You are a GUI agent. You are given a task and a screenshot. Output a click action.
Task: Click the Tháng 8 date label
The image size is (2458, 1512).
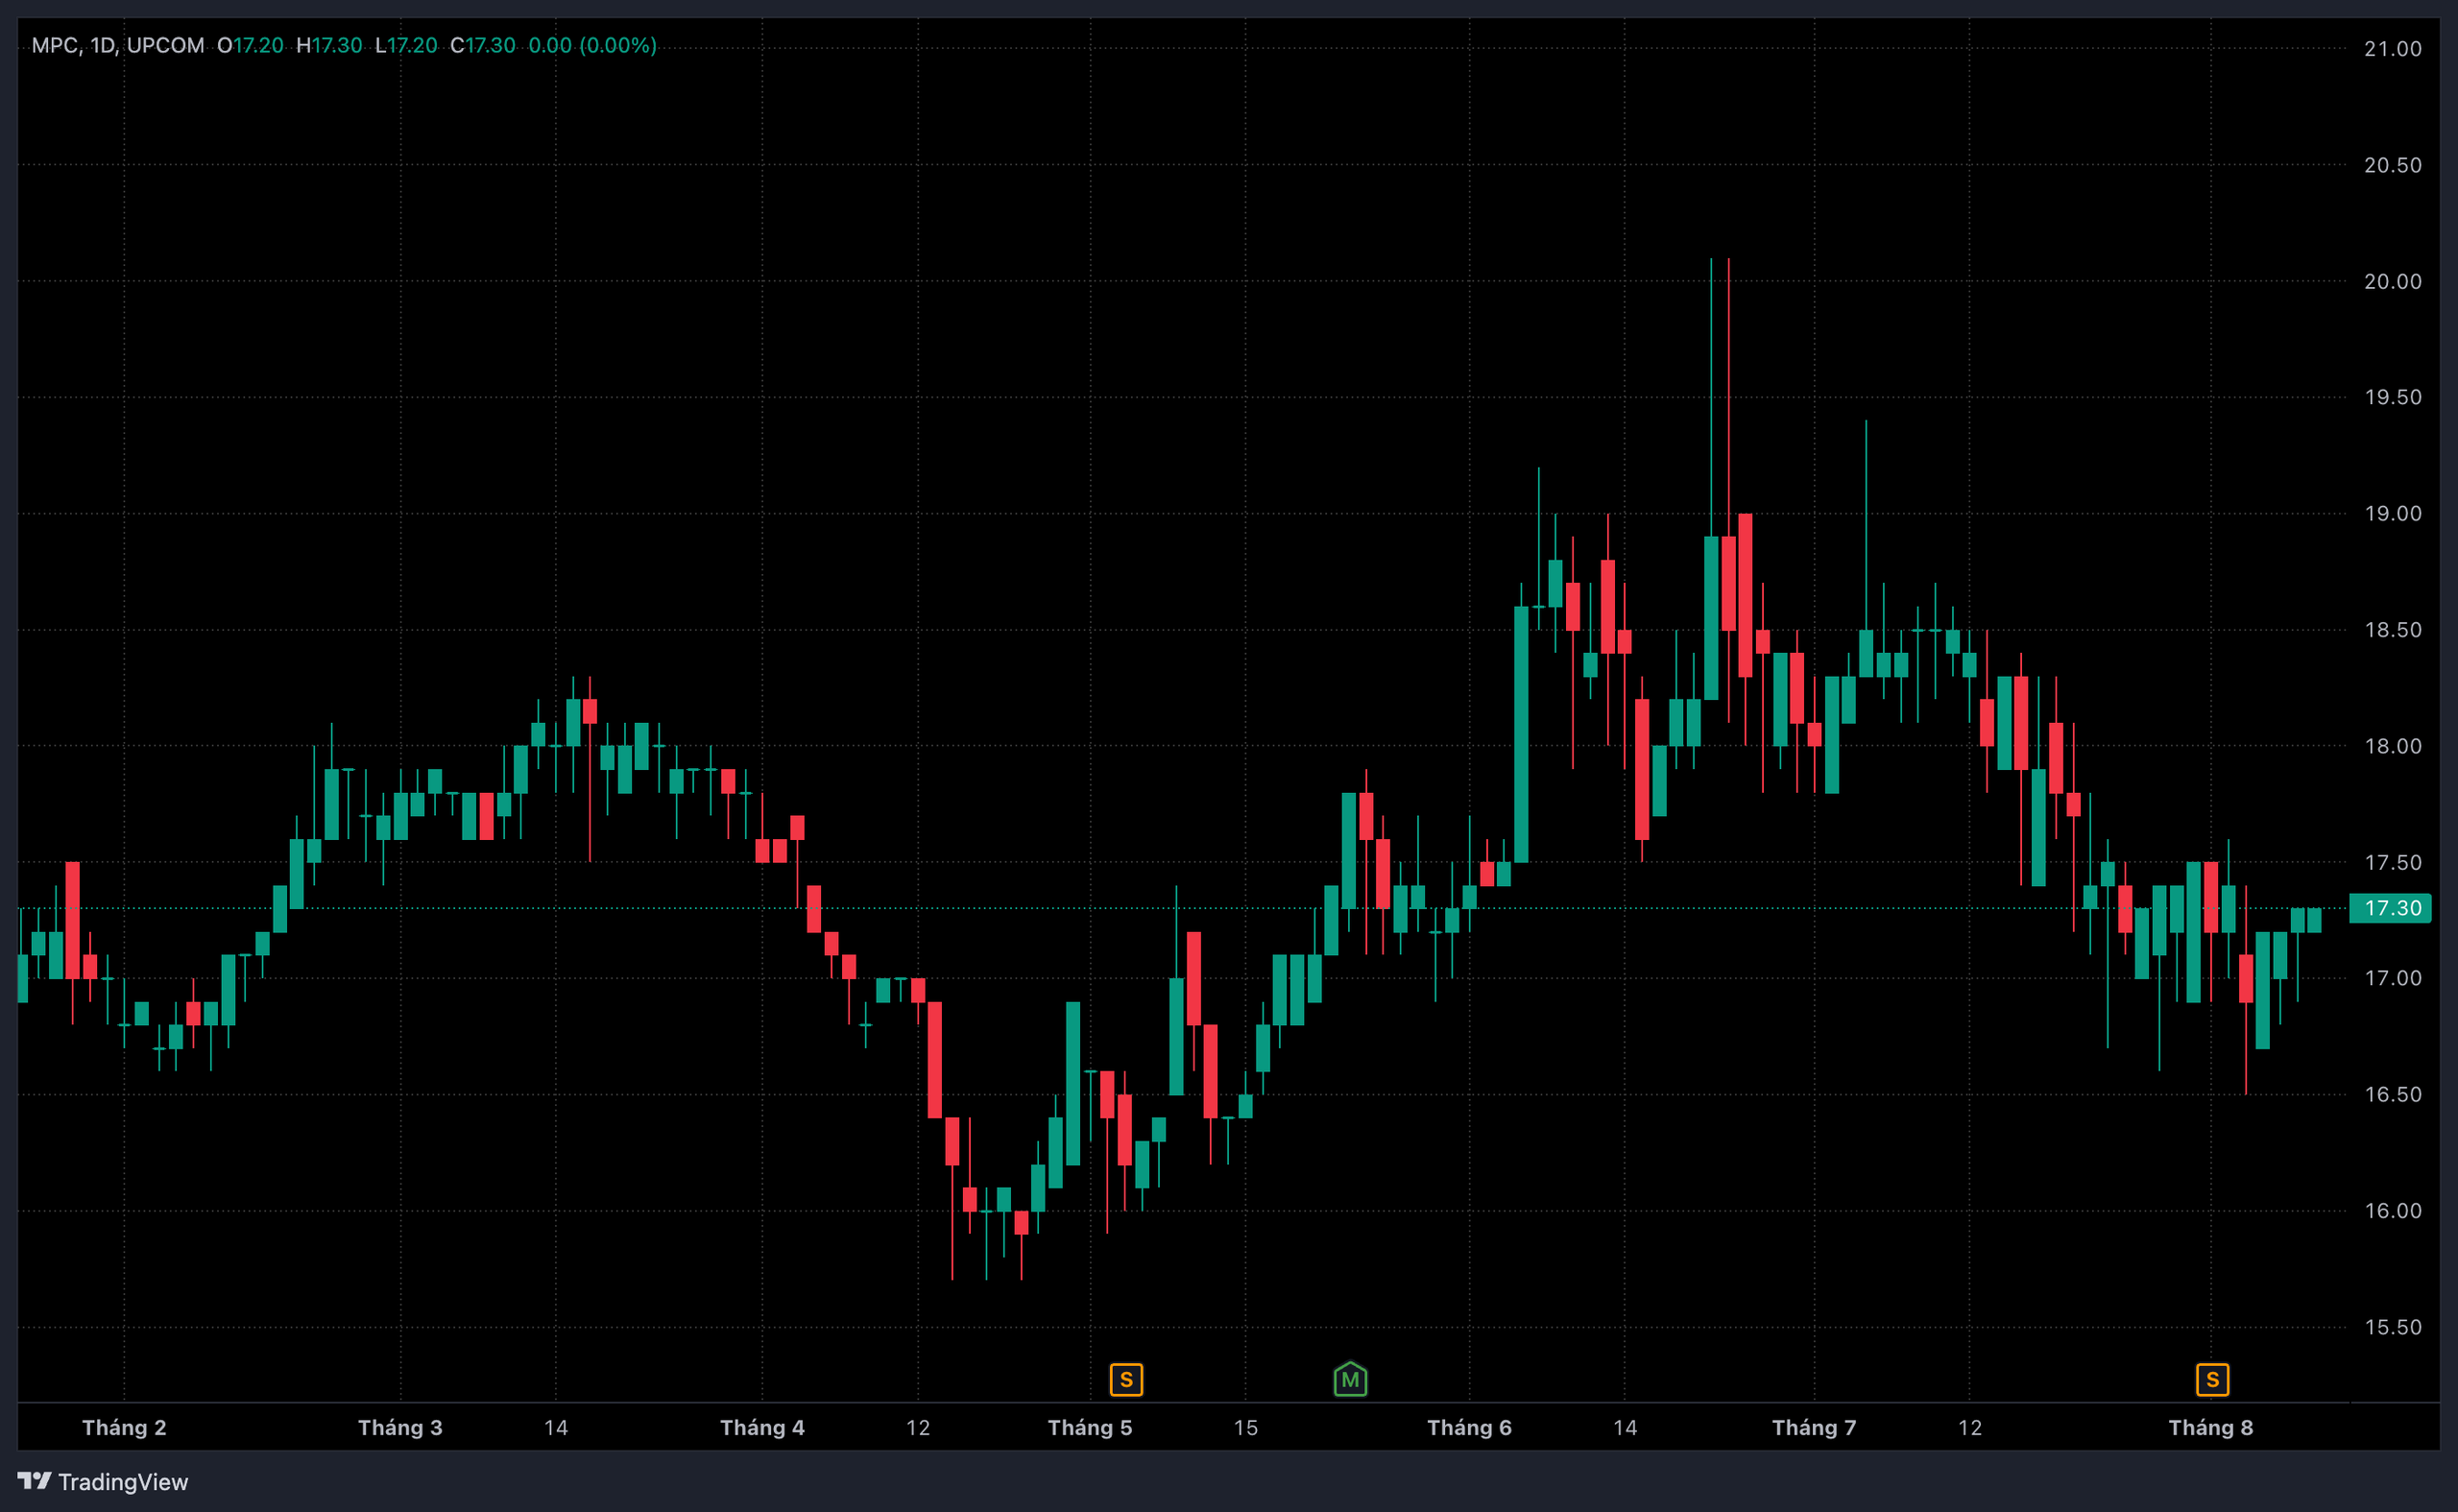click(x=2211, y=1427)
